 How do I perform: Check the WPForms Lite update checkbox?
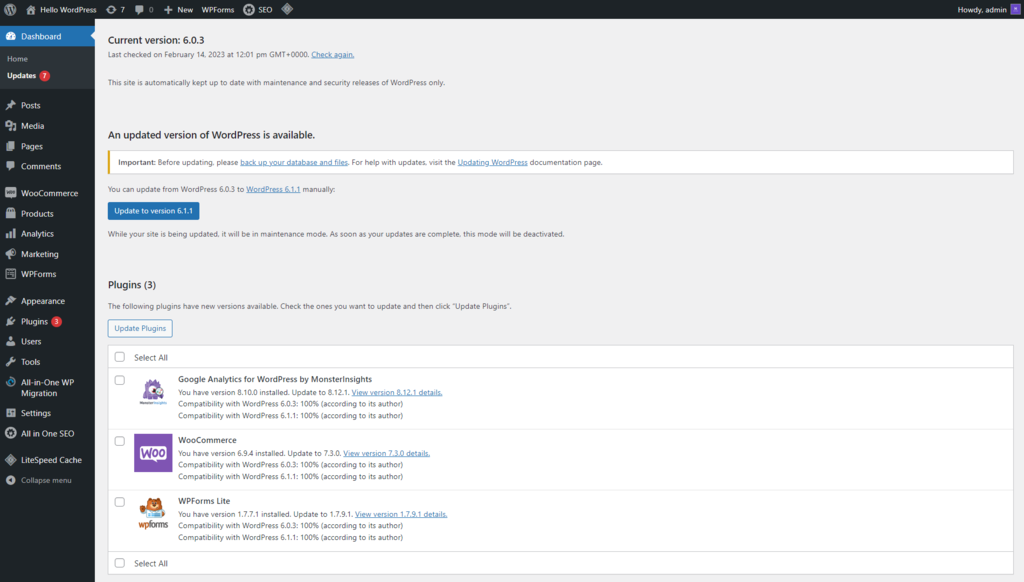pos(120,502)
